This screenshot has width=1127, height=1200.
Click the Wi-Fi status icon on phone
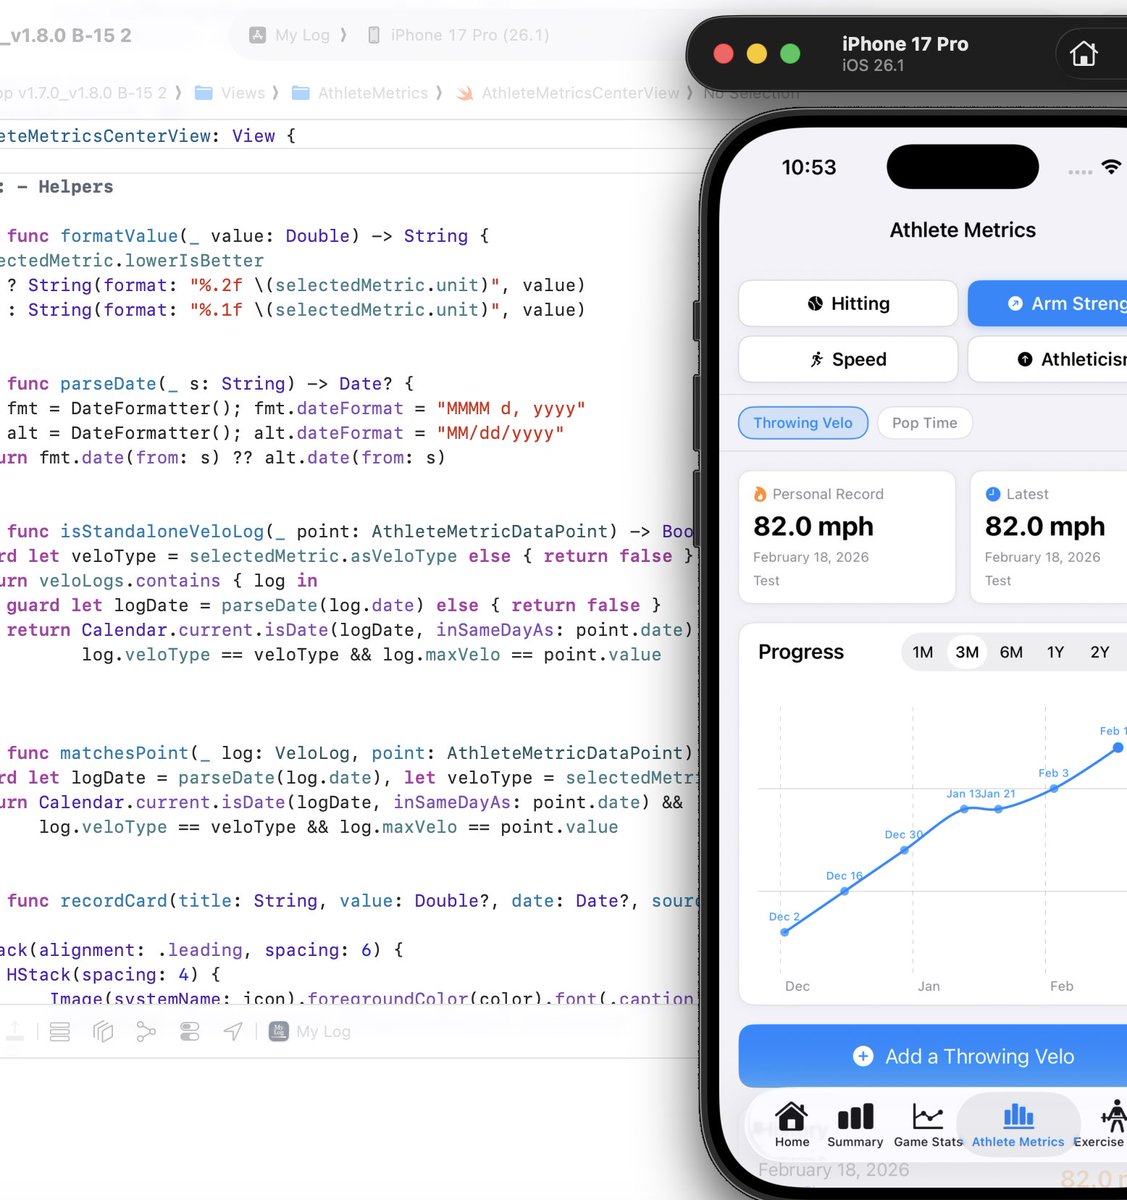click(x=1110, y=167)
